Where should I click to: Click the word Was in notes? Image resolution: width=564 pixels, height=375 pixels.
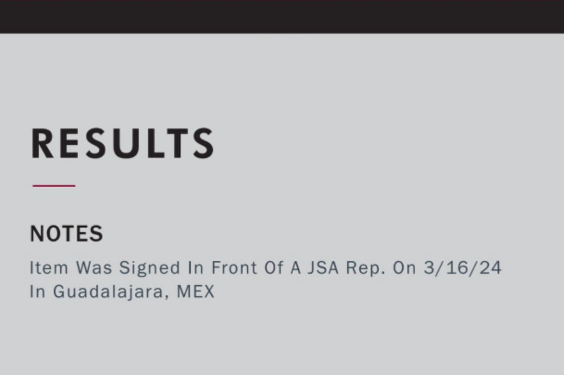pyautogui.click(x=94, y=268)
